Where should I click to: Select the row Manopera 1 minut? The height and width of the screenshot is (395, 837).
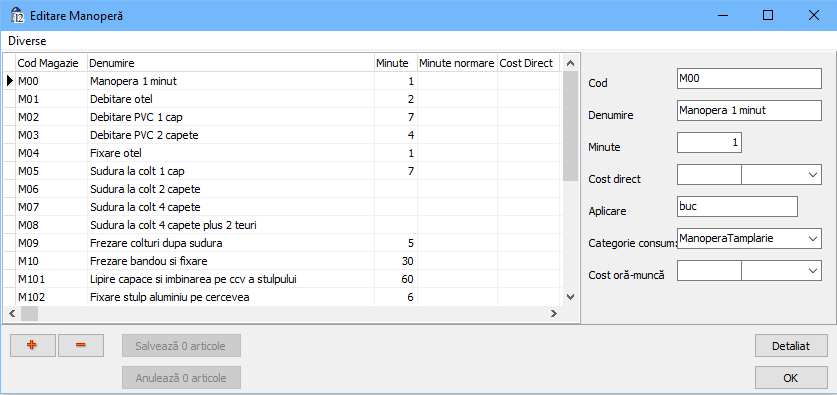282,81
